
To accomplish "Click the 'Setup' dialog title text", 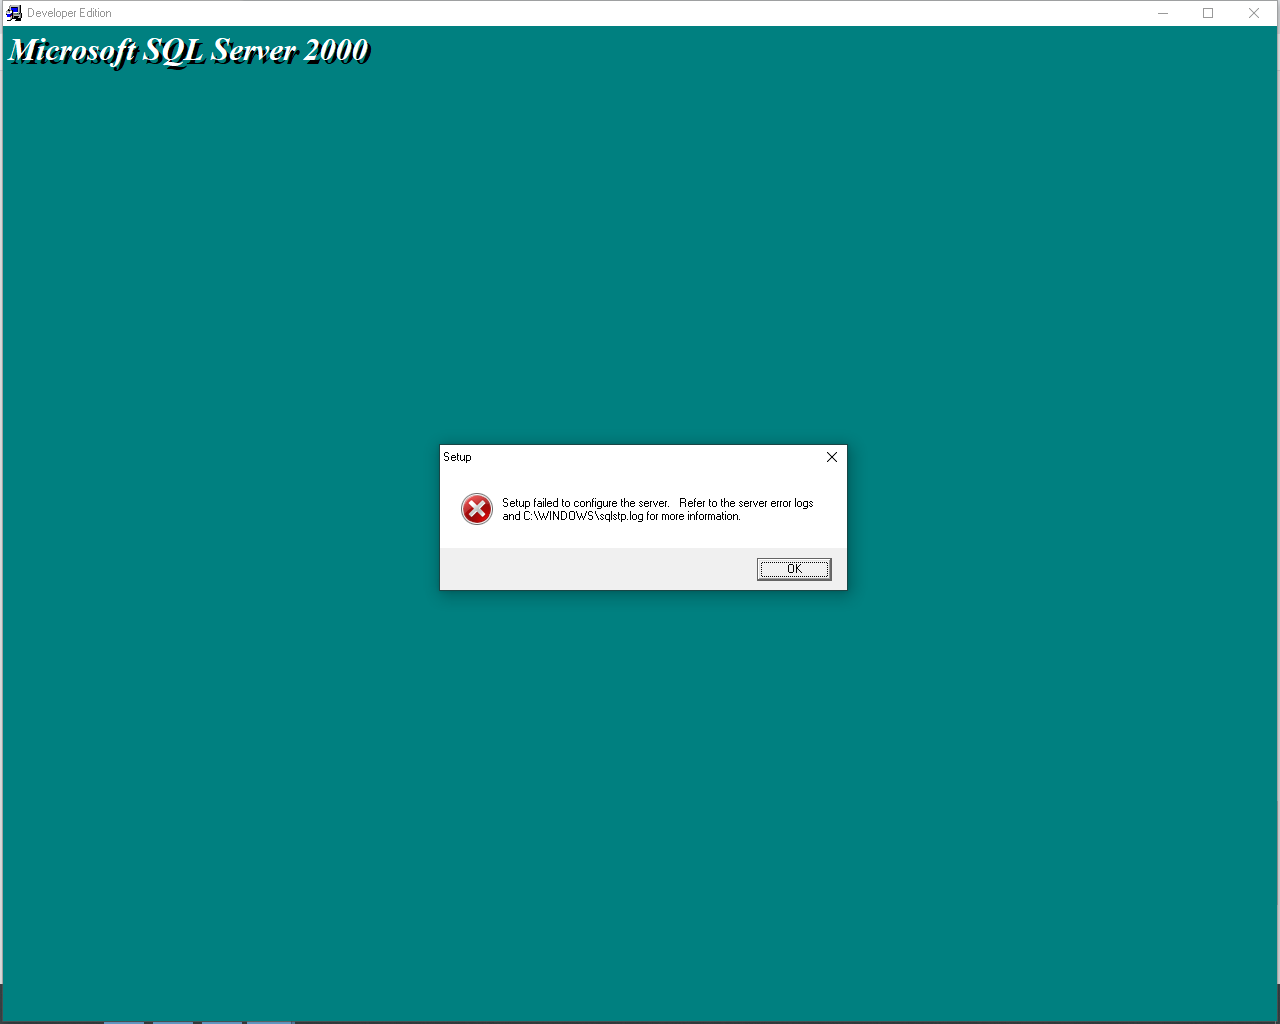I will click(x=457, y=457).
